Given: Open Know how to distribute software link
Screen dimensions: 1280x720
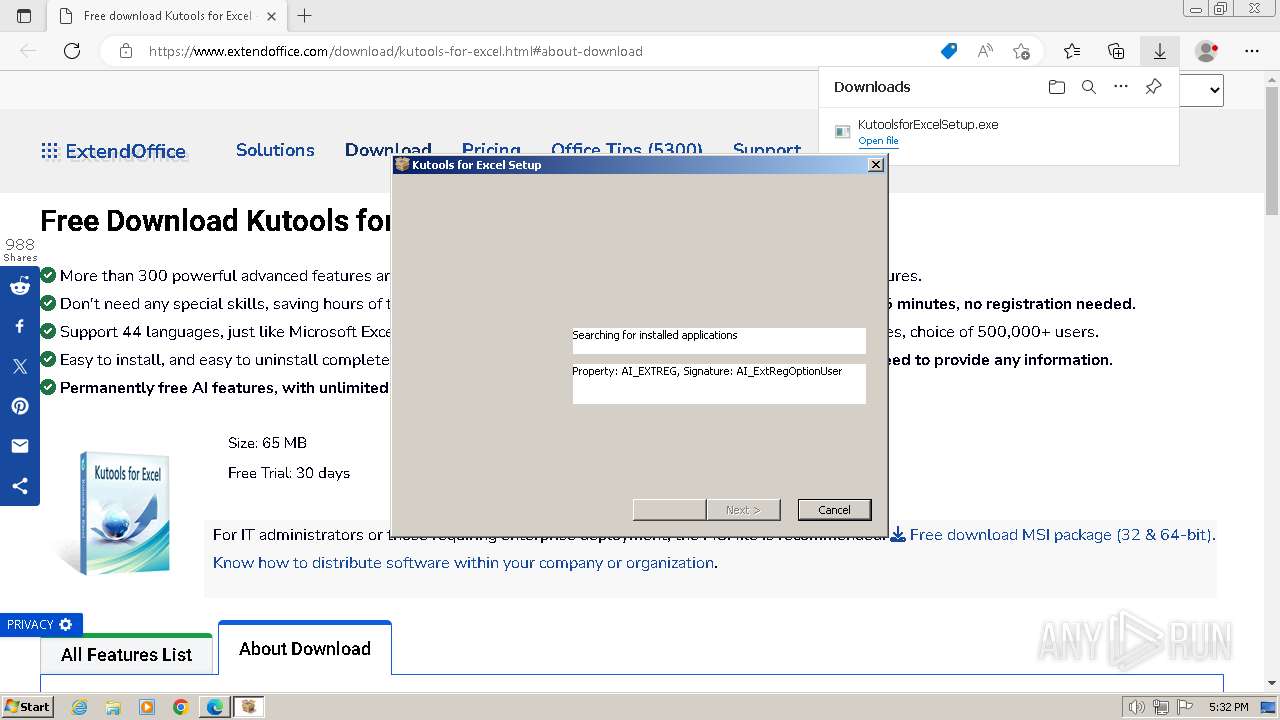Looking at the screenshot, I should 464,563.
